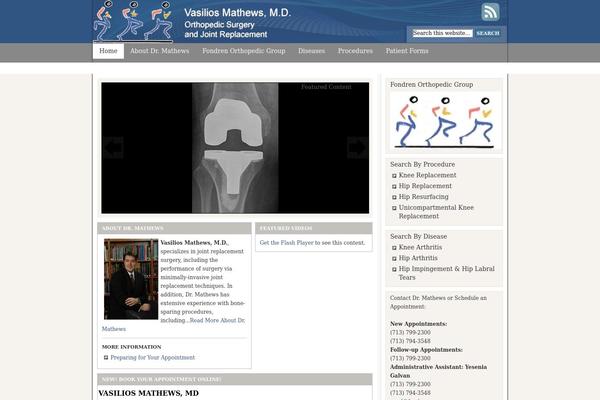
Task: Expand the Diseases menu
Action: (x=311, y=51)
